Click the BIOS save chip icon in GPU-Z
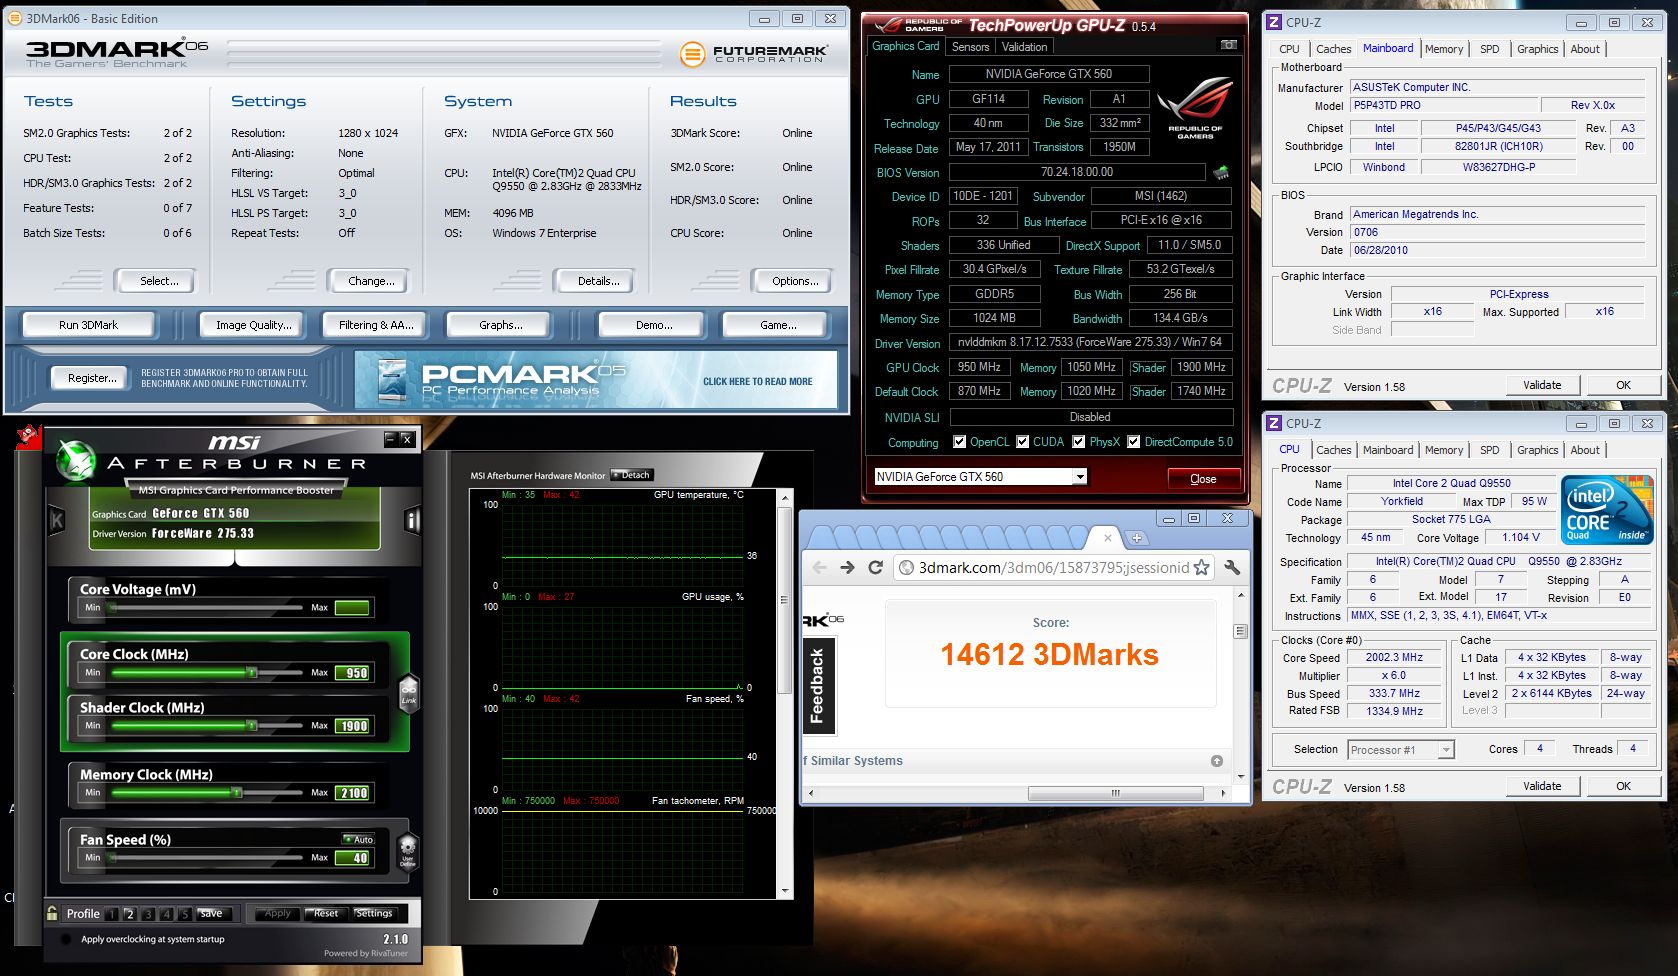1678x976 pixels. [1221, 172]
